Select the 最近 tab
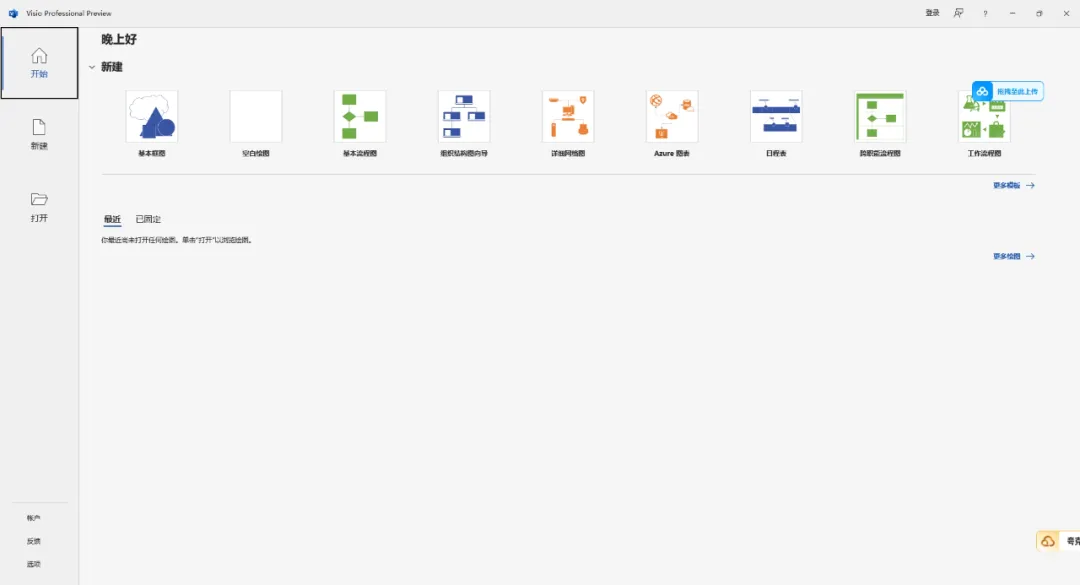The image size is (1080, 585). pyautogui.click(x=112, y=219)
